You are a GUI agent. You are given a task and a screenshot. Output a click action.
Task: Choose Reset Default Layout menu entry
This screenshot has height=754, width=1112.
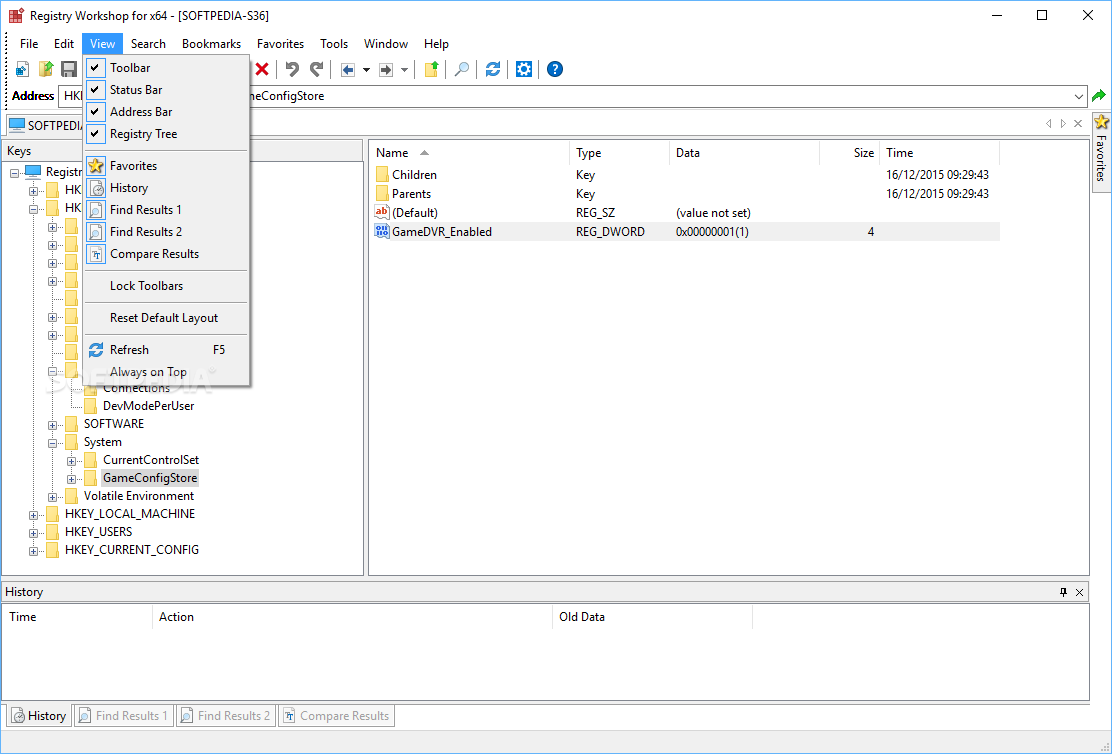pos(164,318)
